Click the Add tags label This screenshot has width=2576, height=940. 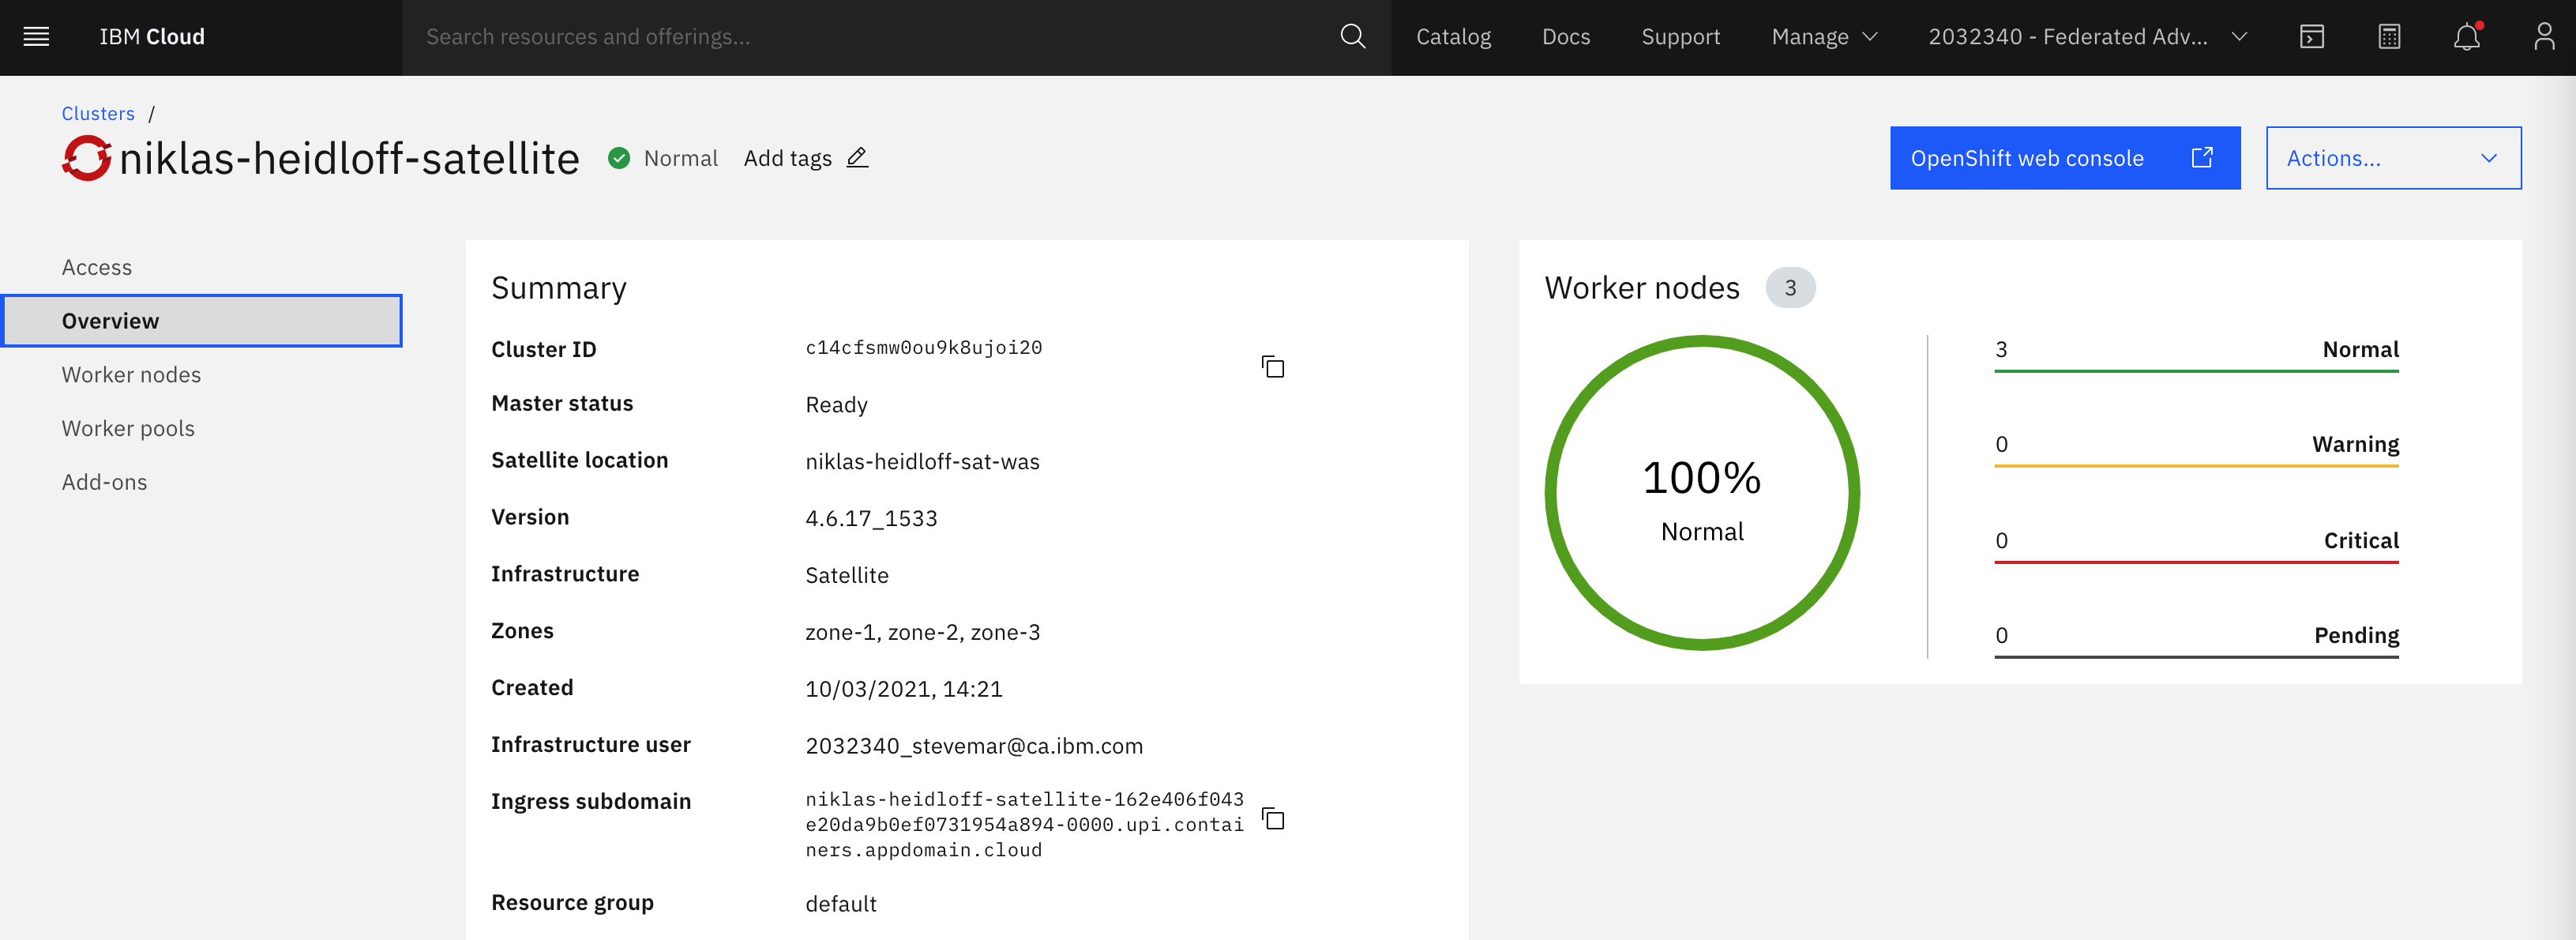point(787,158)
